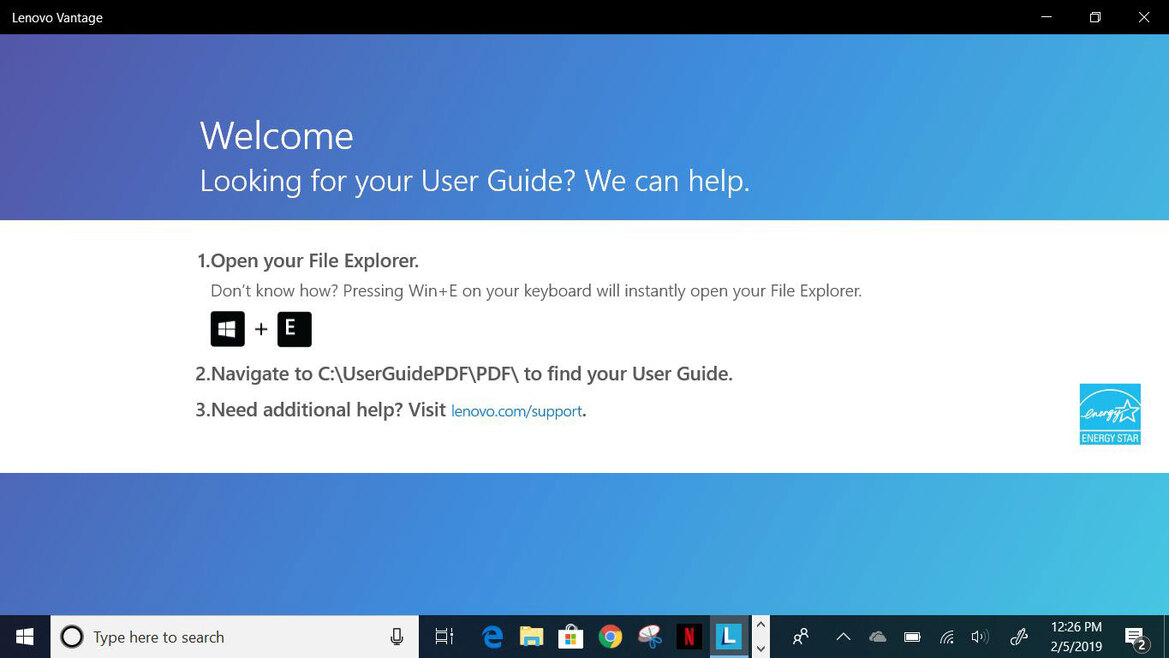Click the OneDrive cloud tray icon
Image resolution: width=1169 pixels, height=658 pixels.
877,636
